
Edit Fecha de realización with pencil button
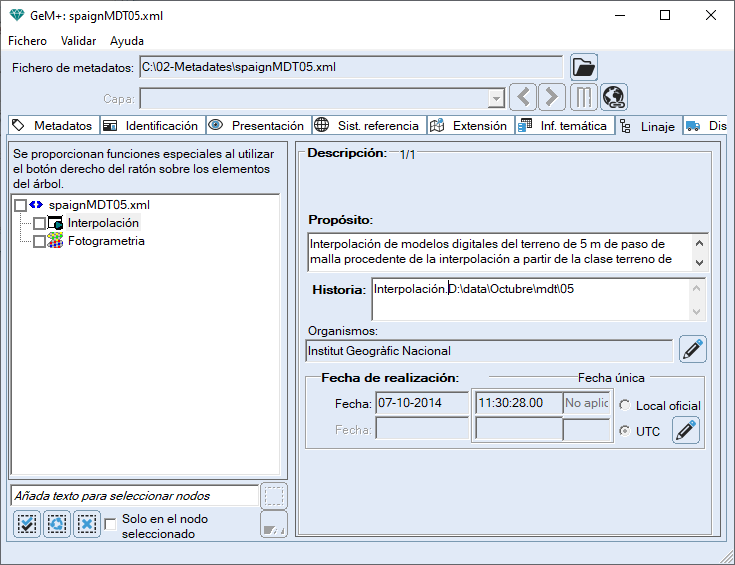pos(686,431)
